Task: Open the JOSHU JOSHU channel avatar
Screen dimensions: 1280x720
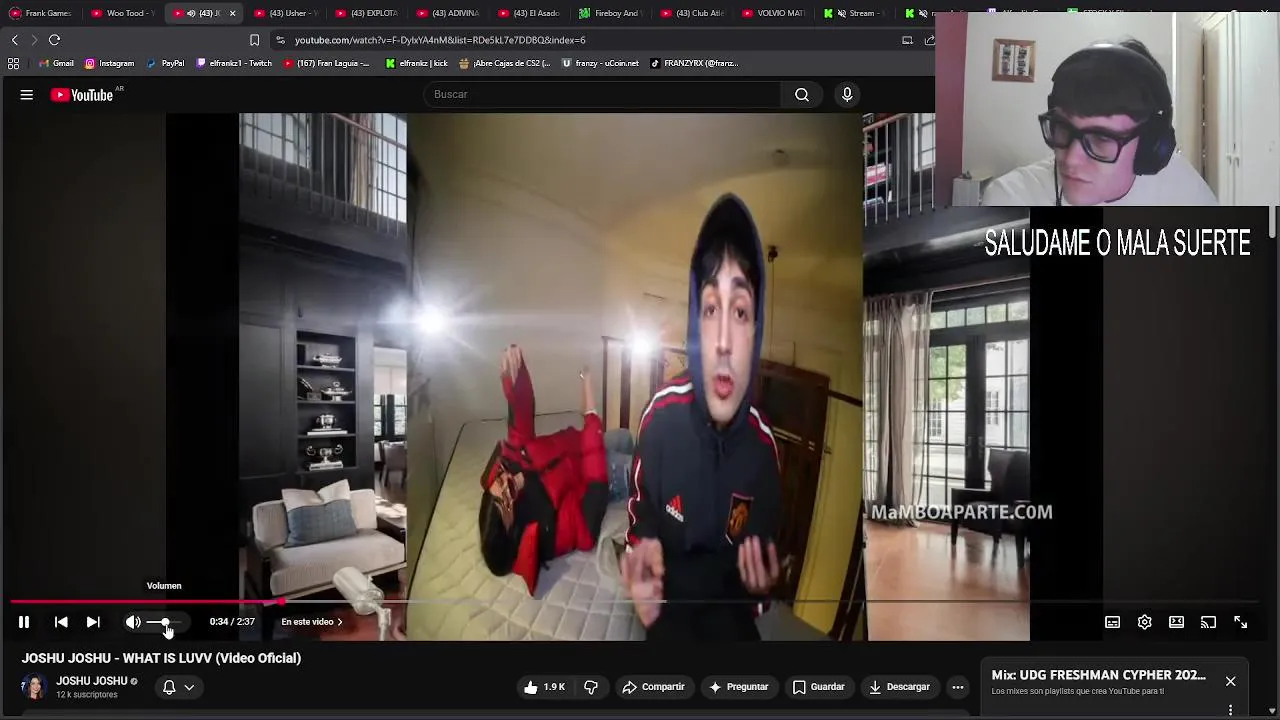Action: tap(35, 687)
